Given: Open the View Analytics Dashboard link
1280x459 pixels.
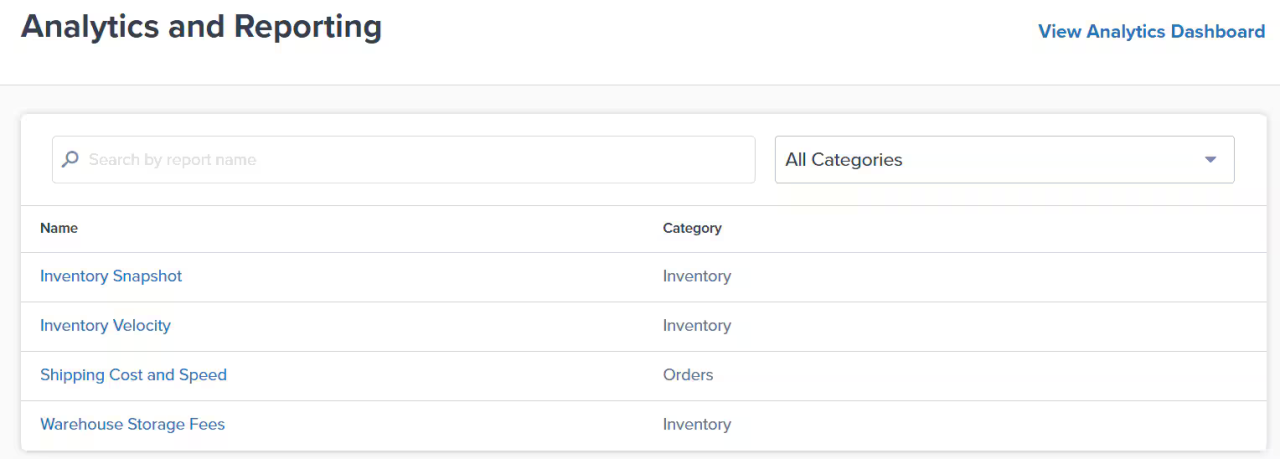Looking at the screenshot, I should point(1151,31).
